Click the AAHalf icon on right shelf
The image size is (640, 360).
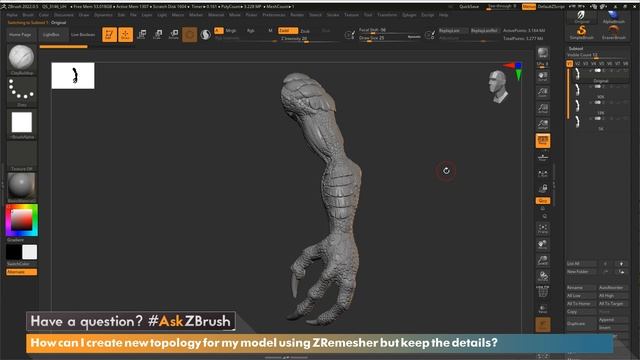pyautogui.click(x=542, y=124)
